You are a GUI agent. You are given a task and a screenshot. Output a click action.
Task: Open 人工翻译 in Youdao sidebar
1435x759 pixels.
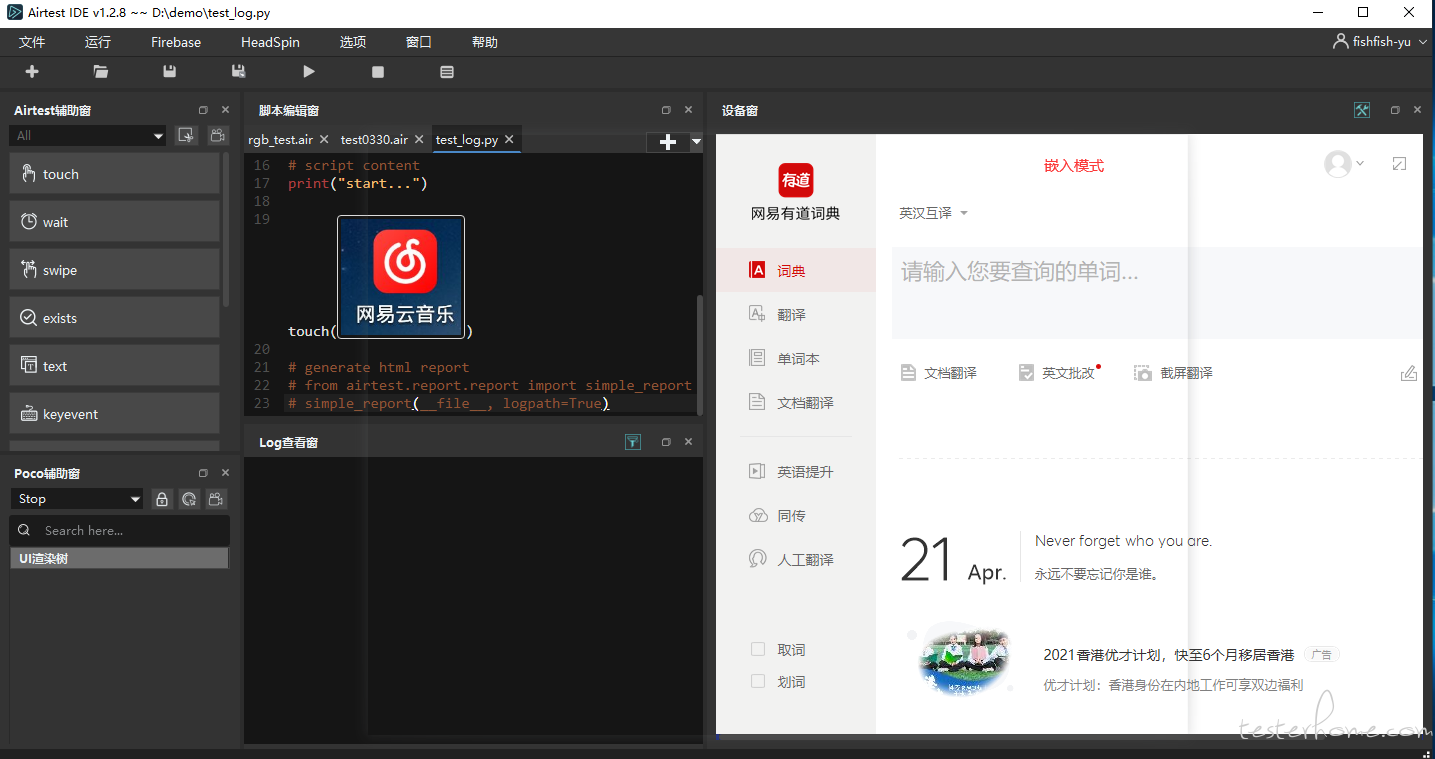click(795, 560)
